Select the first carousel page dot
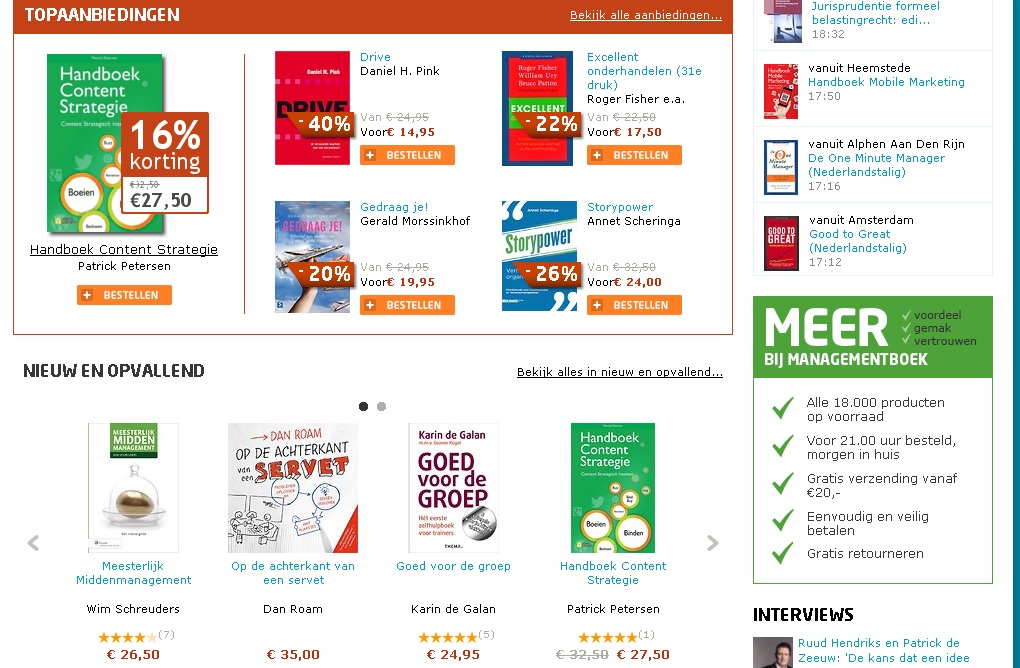1020x668 pixels. (363, 406)
